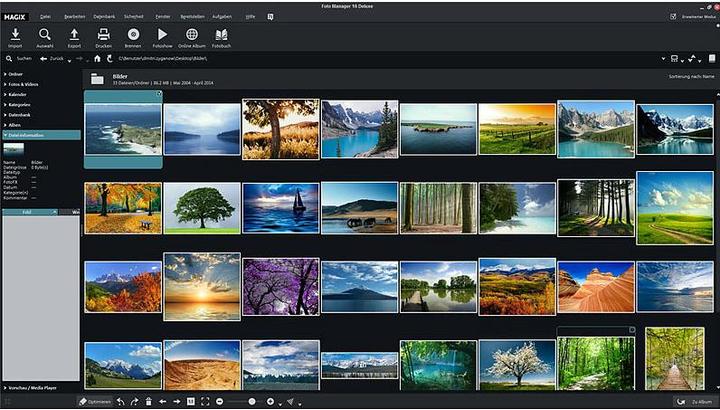Open the address path dropdown arrow
The width and height of the screenshot is (720, 410).
663,59
